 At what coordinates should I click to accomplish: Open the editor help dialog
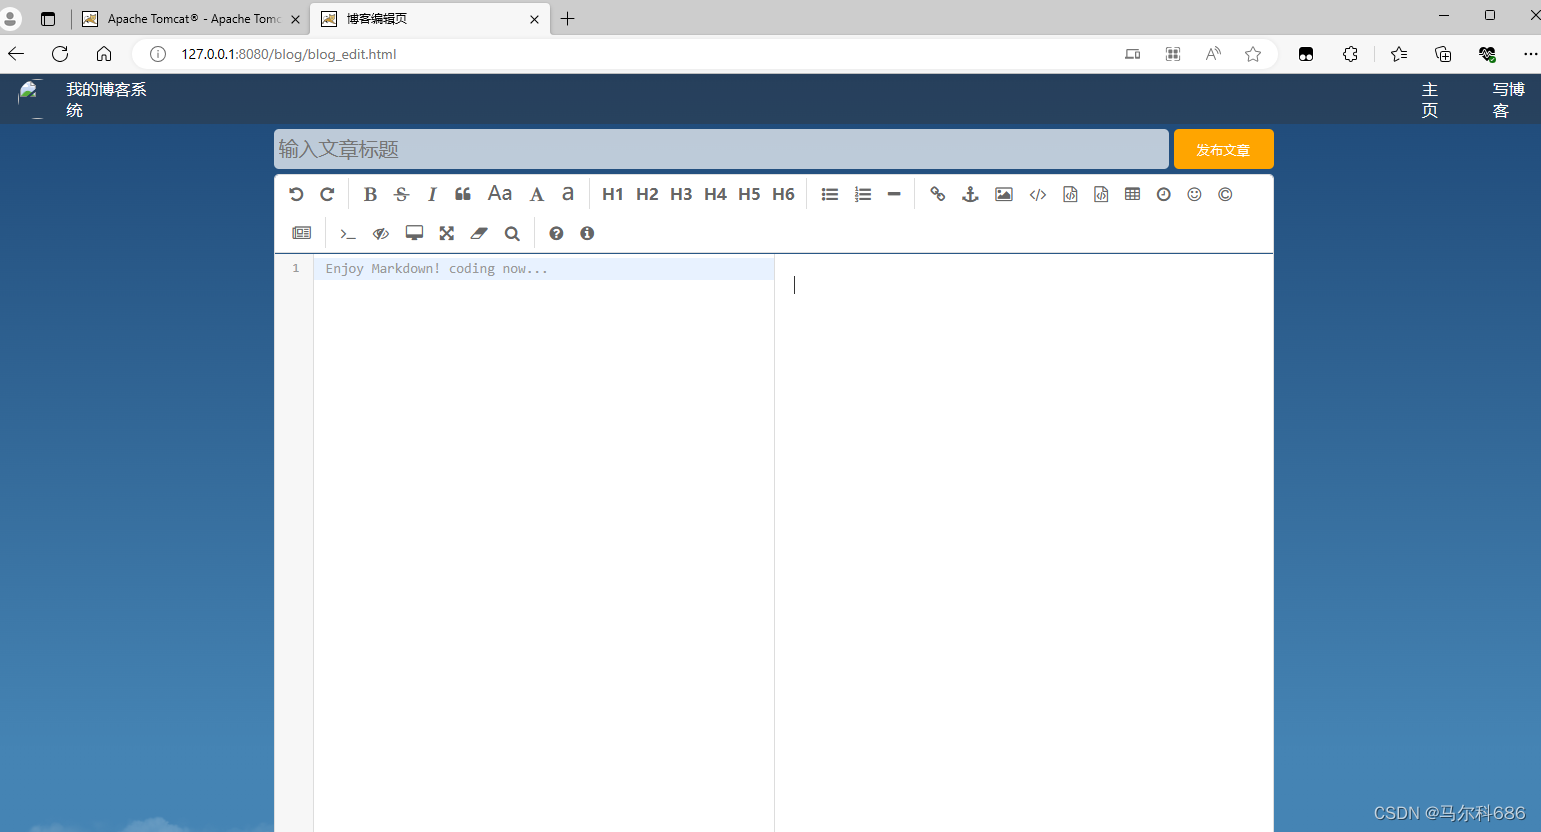pyautogui.click(x=556, y=233)
